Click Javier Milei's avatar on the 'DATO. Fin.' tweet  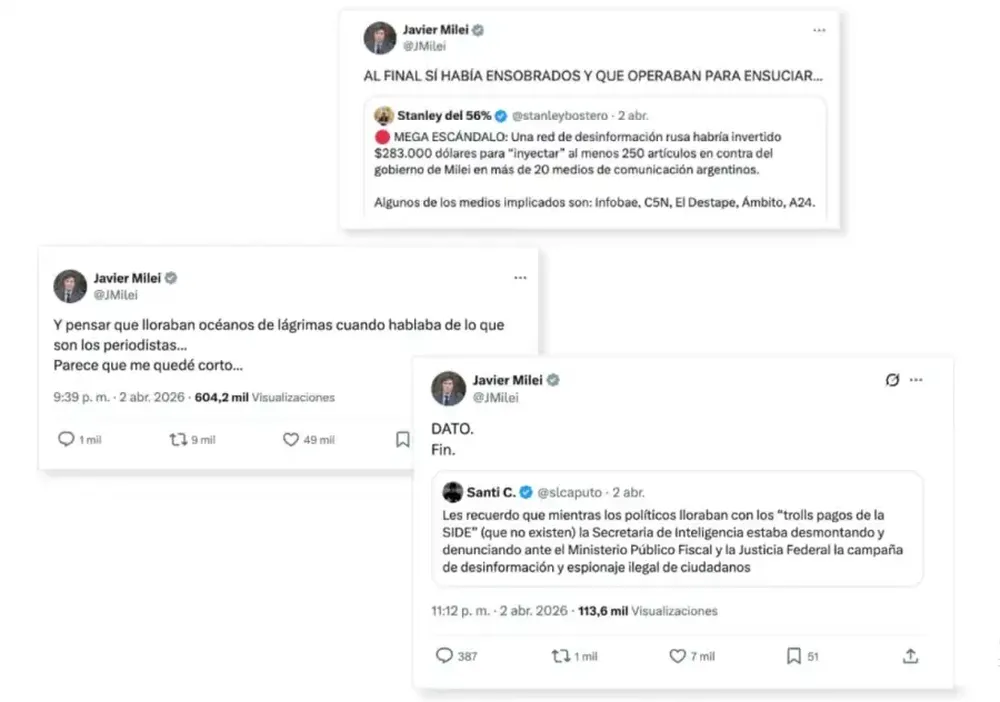448,388
